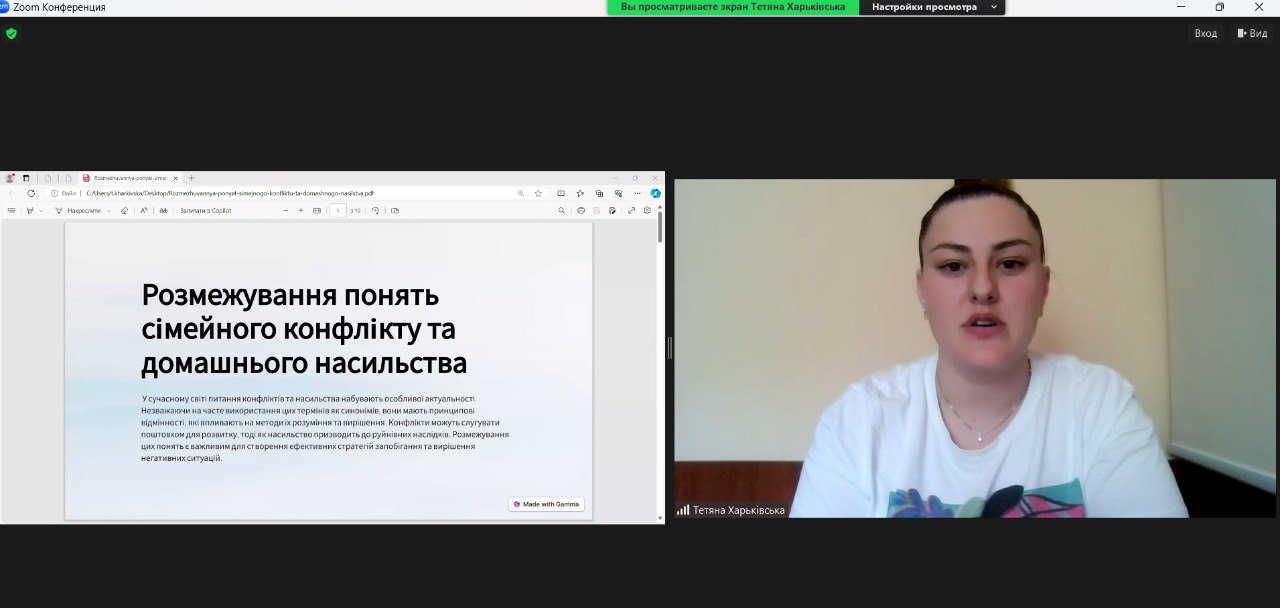This screenshot has height=608, width=1280.
Task: Zoom in the PDF with plus
Action: (301, 211)
